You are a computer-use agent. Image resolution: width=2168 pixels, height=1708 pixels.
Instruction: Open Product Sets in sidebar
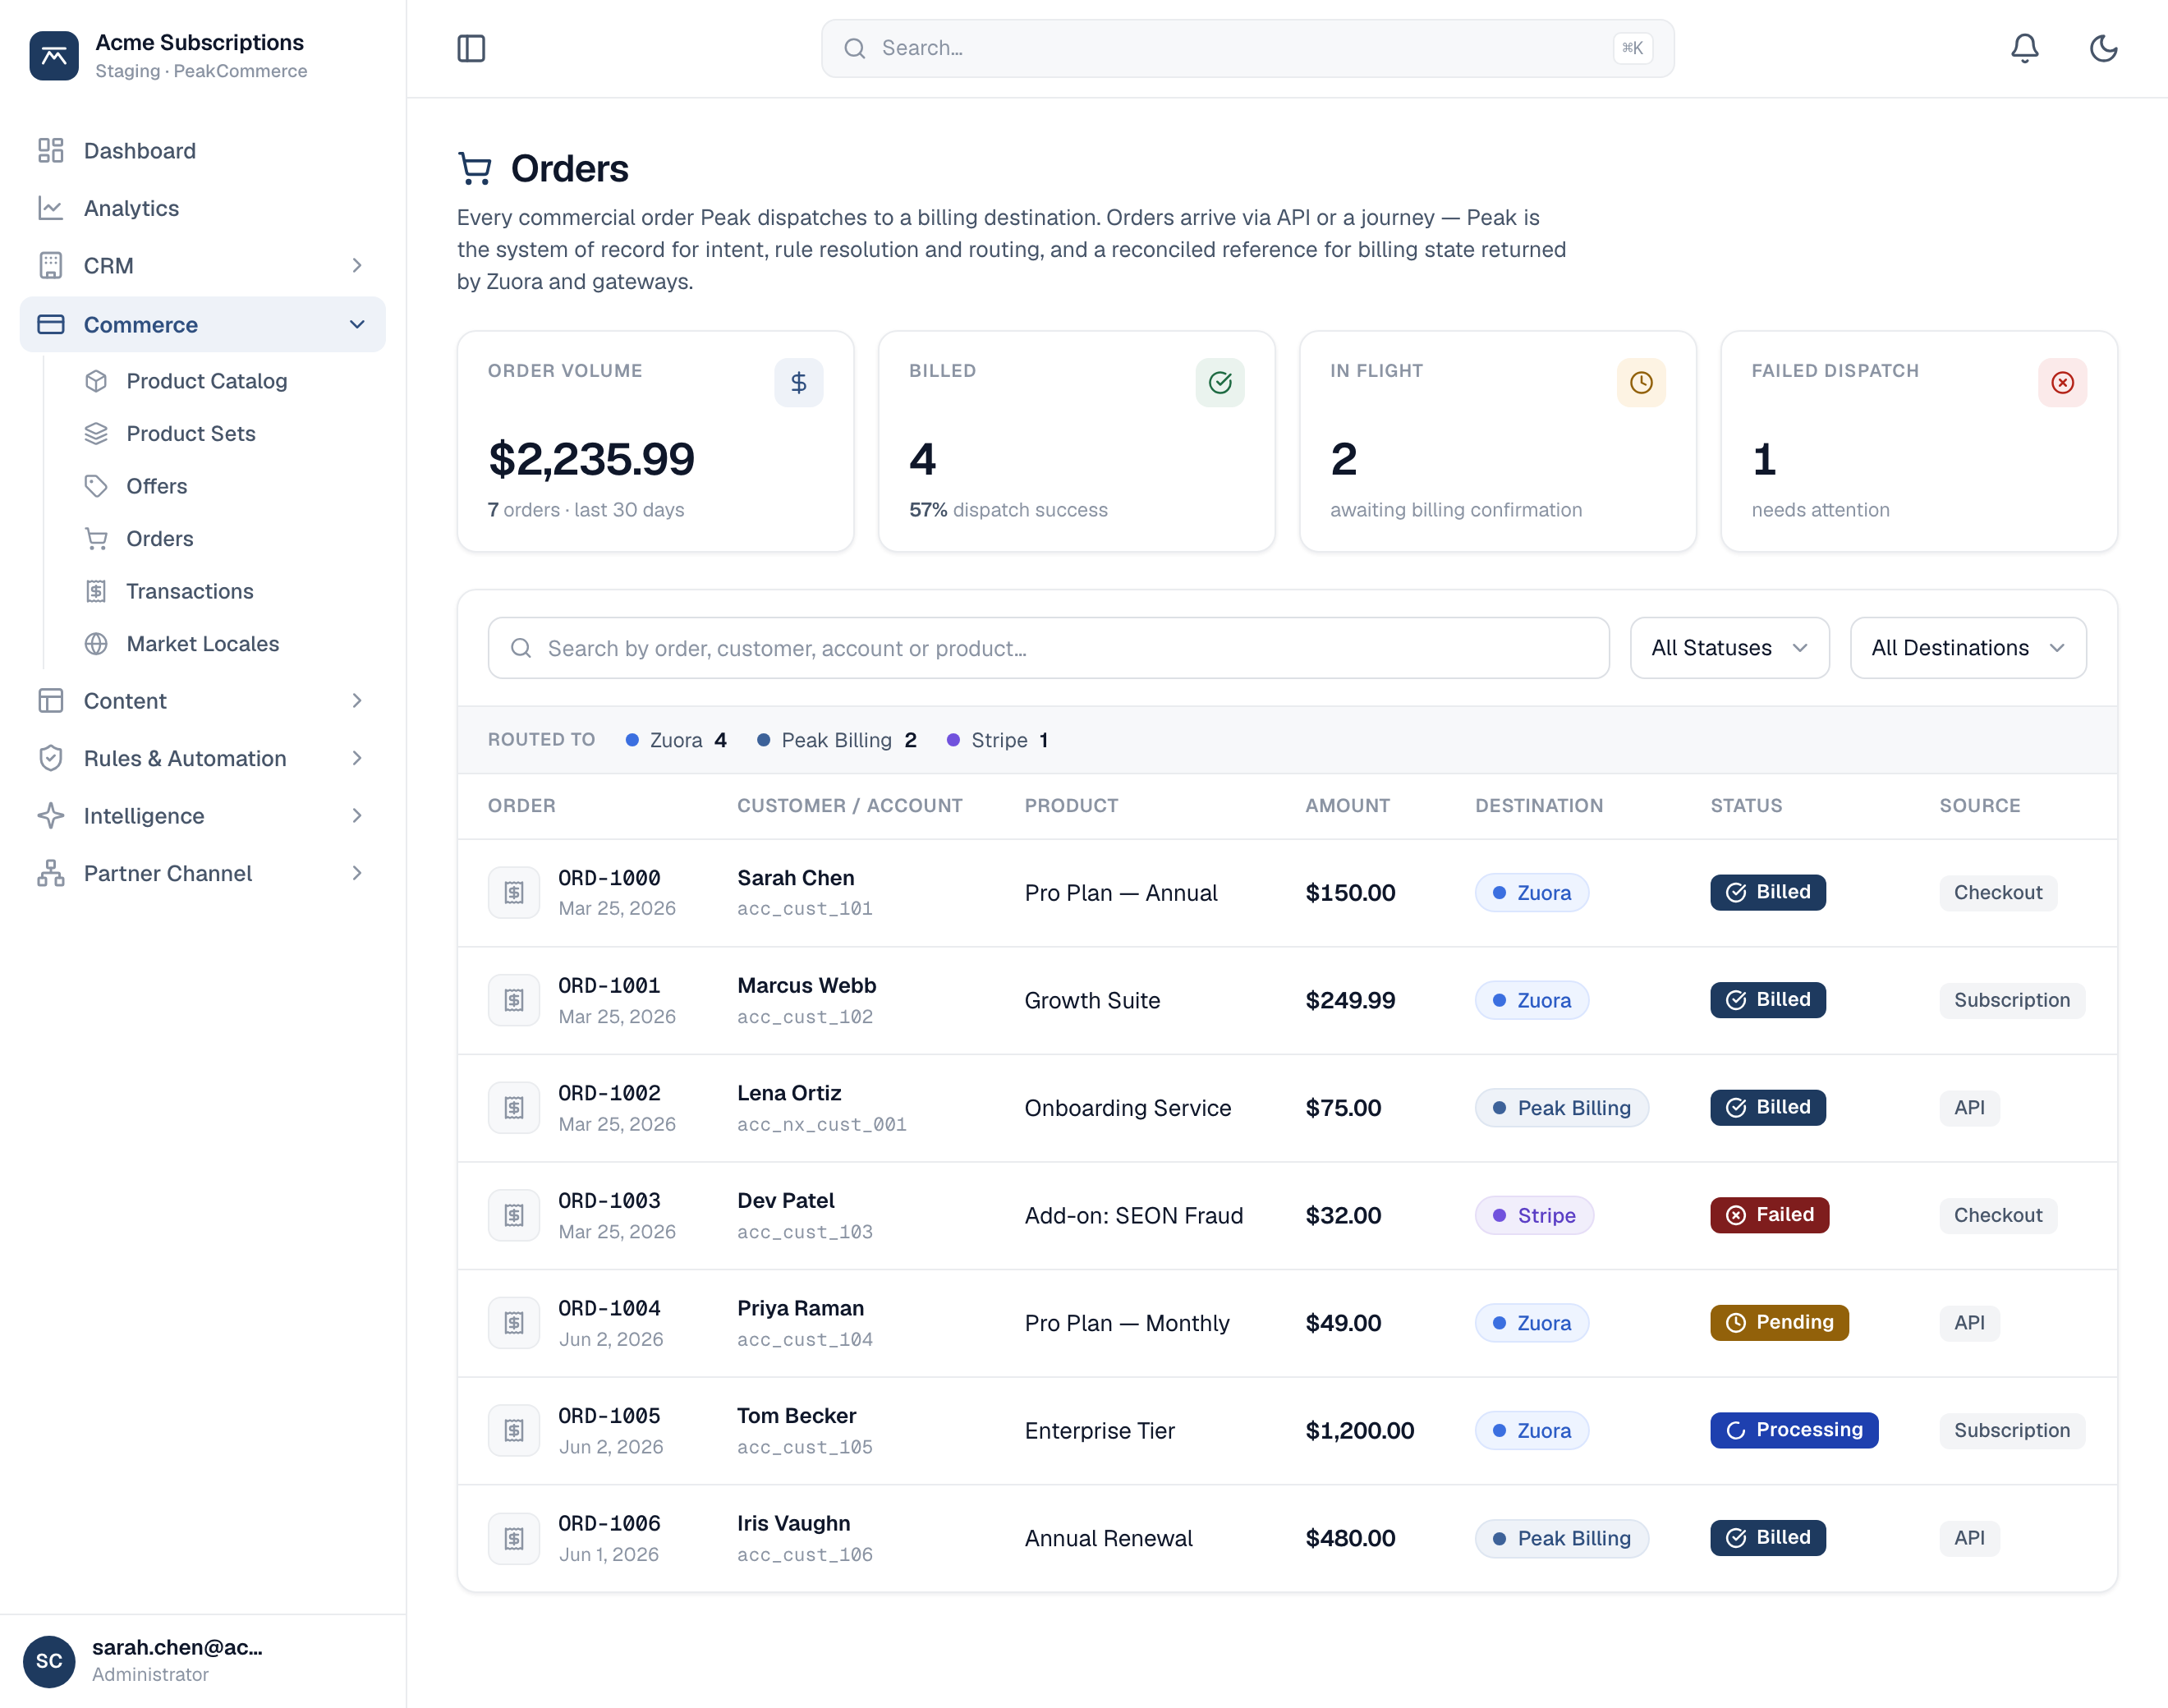click(x=226, y=434)
